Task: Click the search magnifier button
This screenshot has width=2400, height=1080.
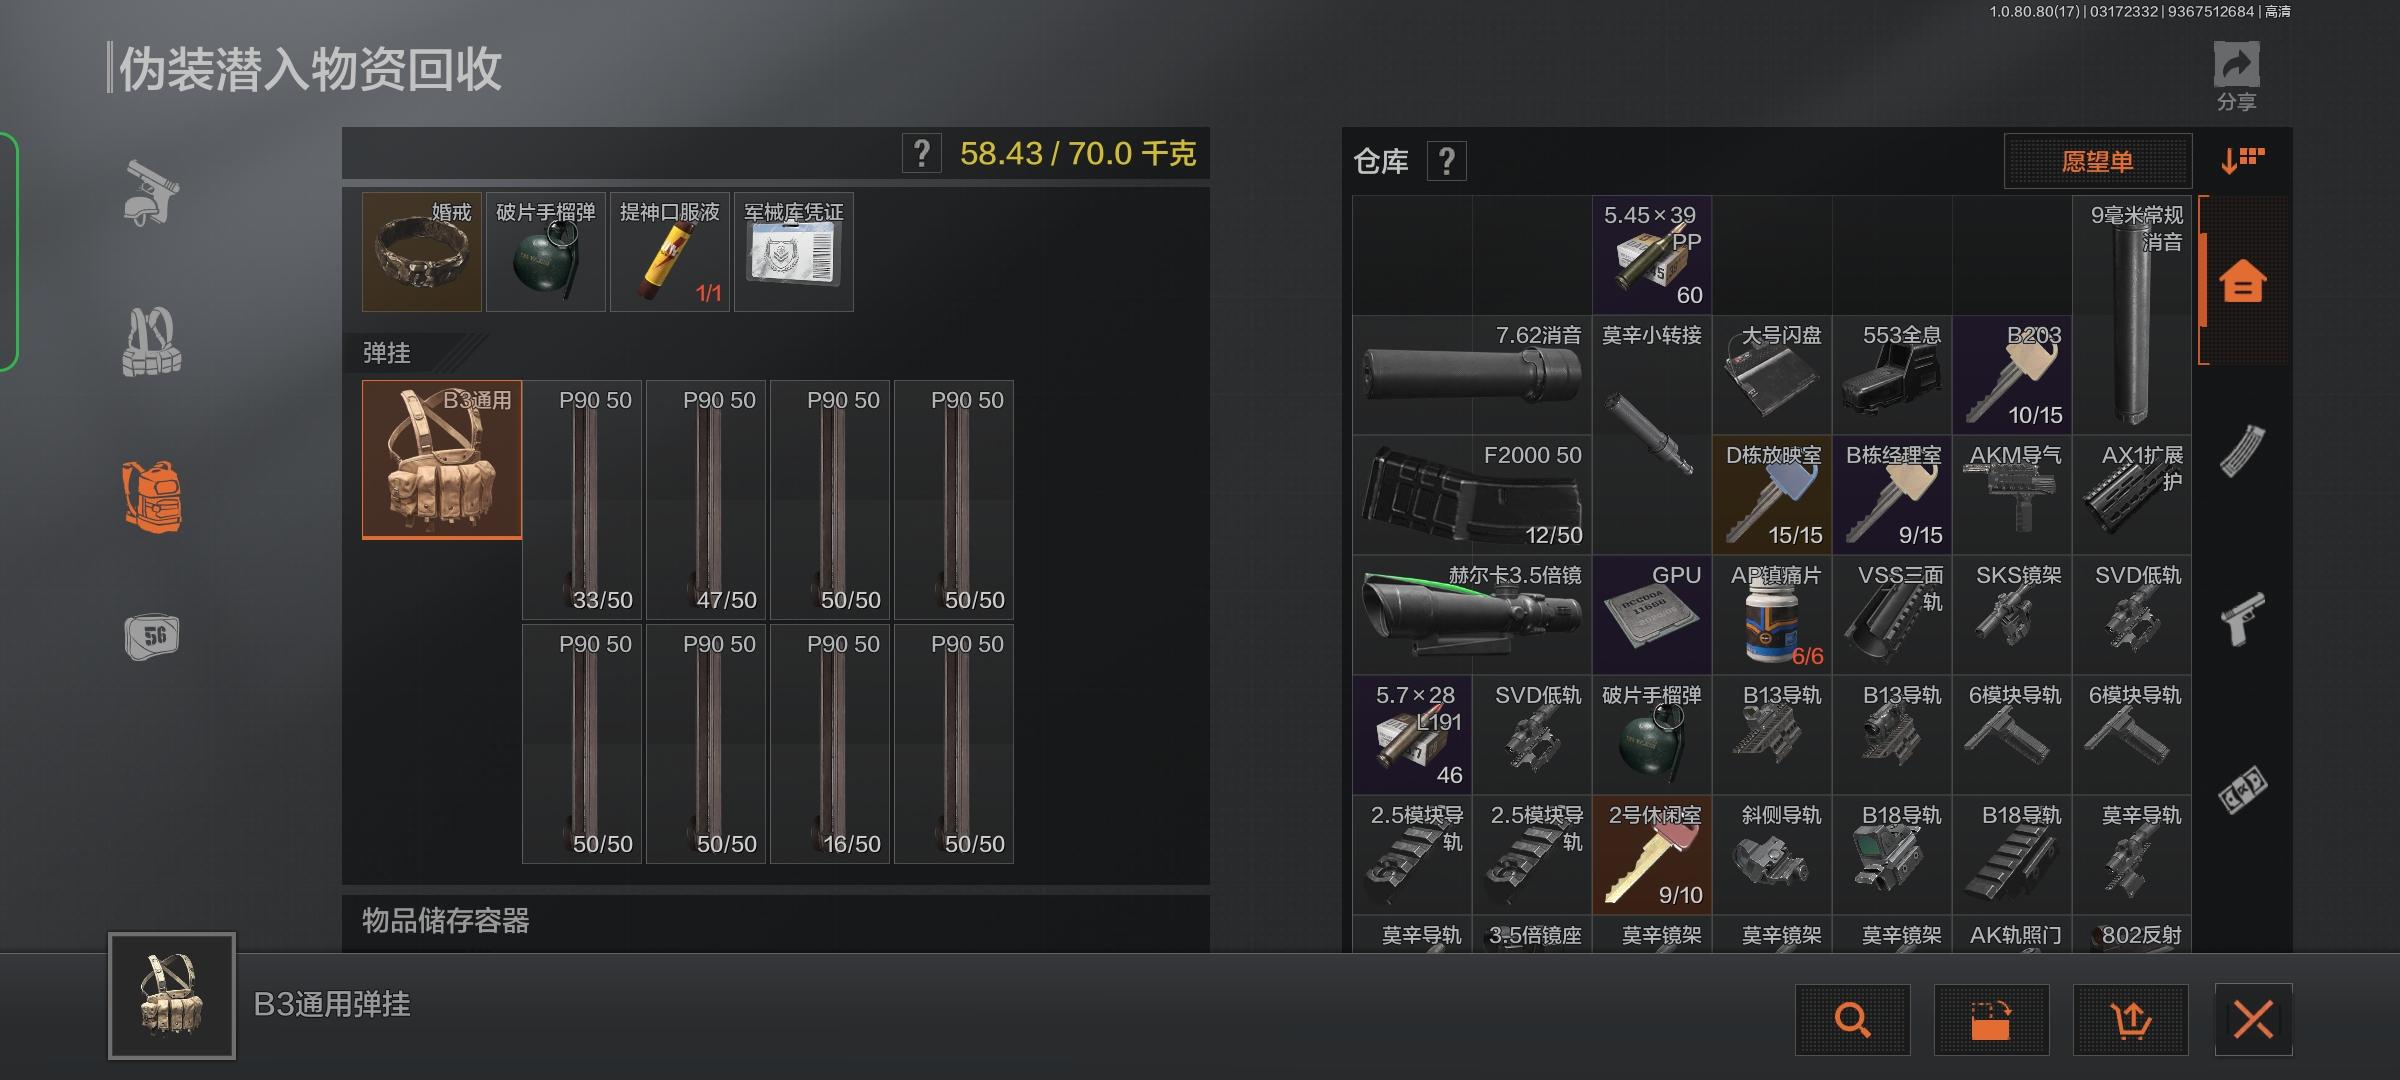Action: point(1852,1020)
